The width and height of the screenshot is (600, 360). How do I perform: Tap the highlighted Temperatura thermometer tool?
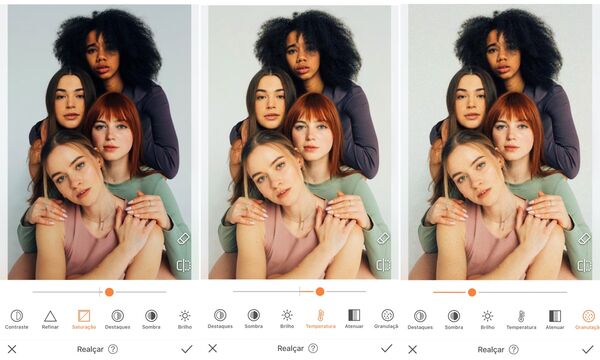(321, 319)
